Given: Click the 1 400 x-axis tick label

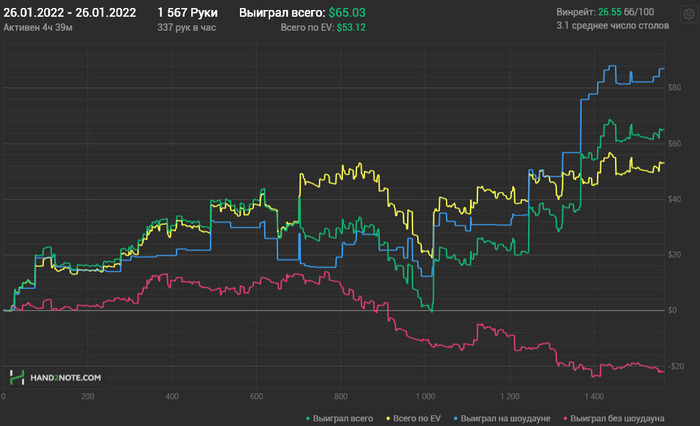Looking at the screenshot, I should coord(594,396).
